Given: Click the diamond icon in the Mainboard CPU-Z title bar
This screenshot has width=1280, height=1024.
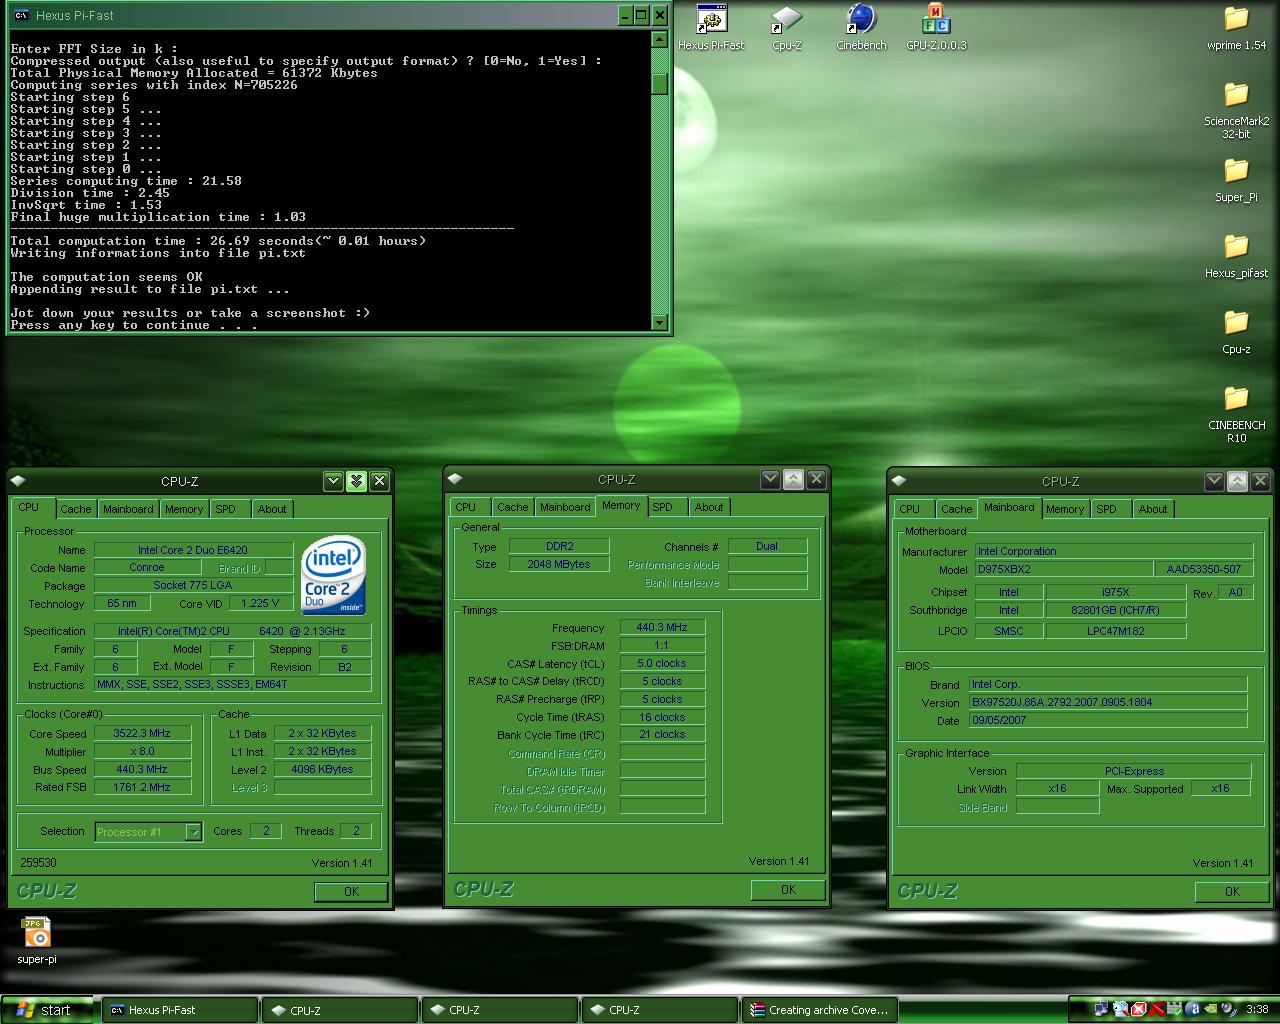Looking at the screenshot, I should (899, 481).
